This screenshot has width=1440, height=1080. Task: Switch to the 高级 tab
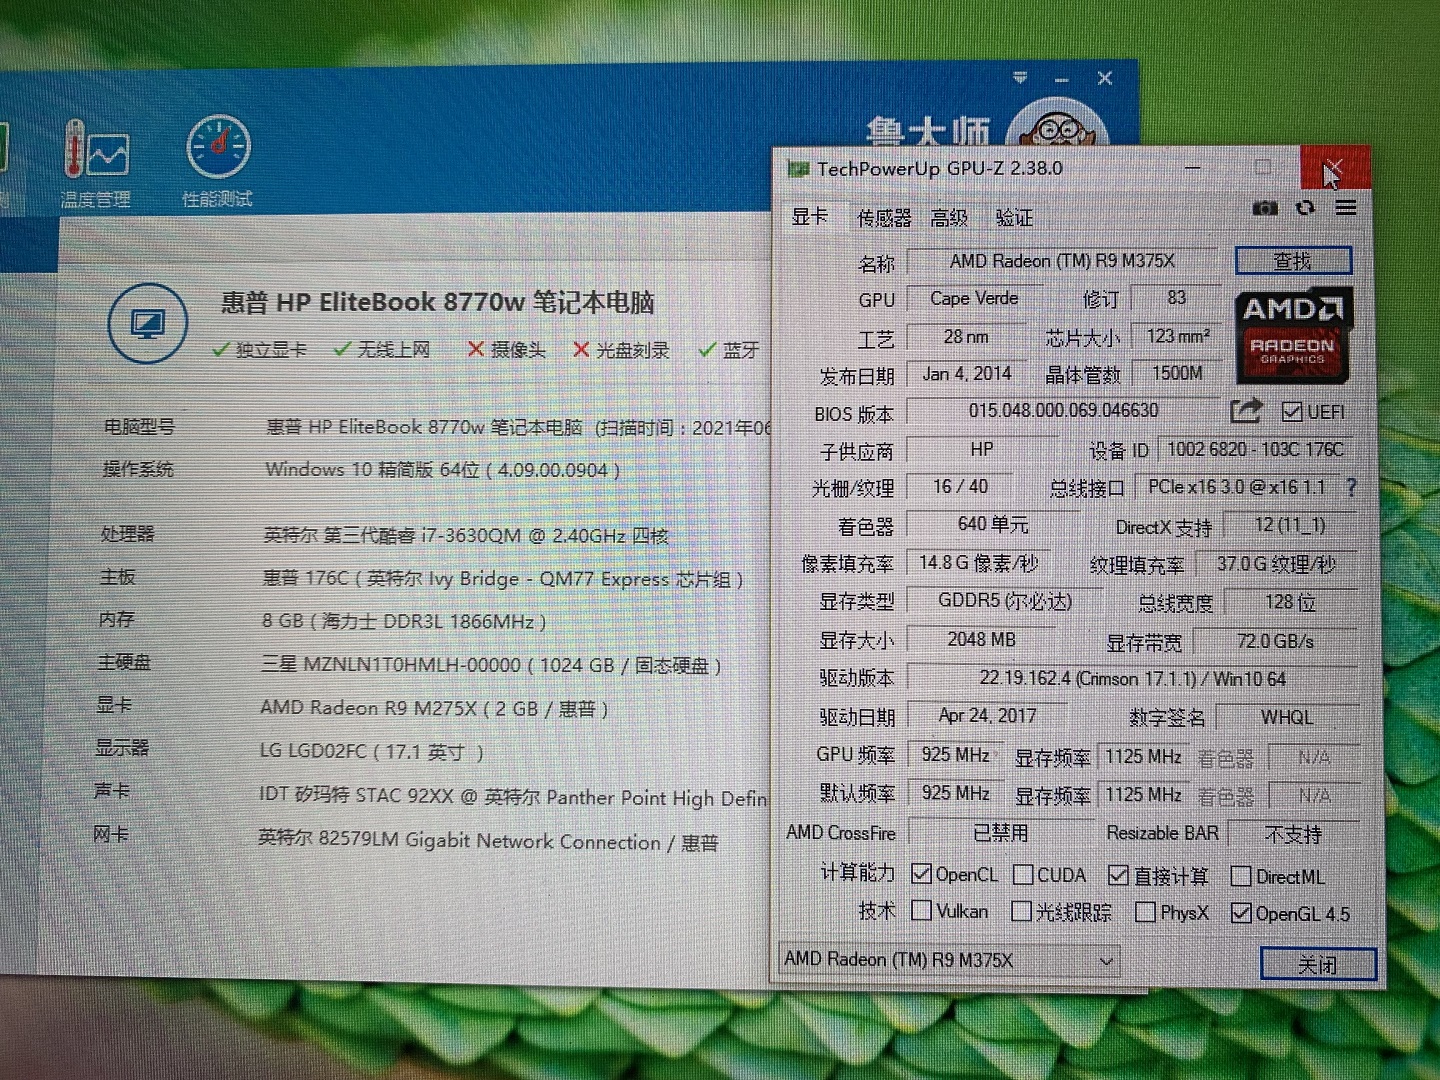(x=950, y=218)
